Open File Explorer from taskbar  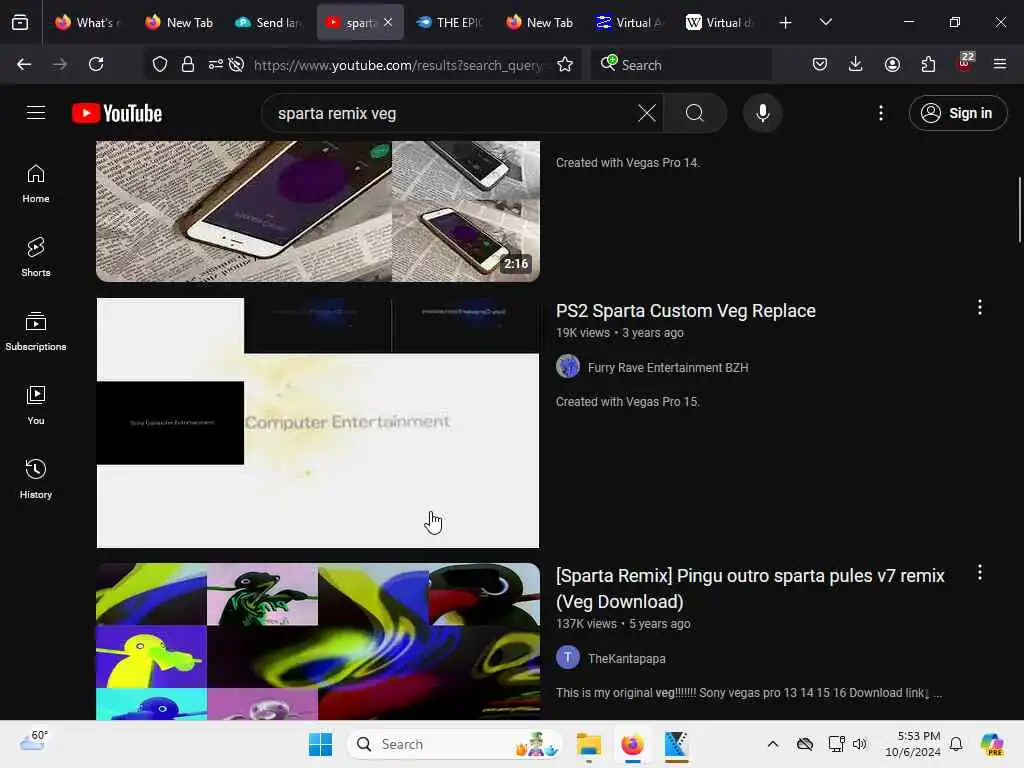click(589, 744)
